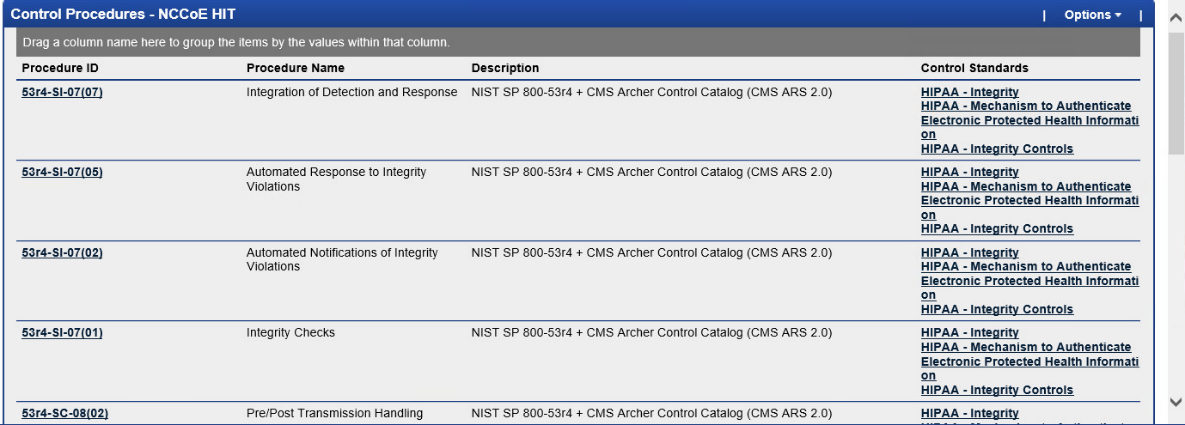
Task: Open HIPAA - Integrity Controls in first row
Action: [x=997, y=149]
